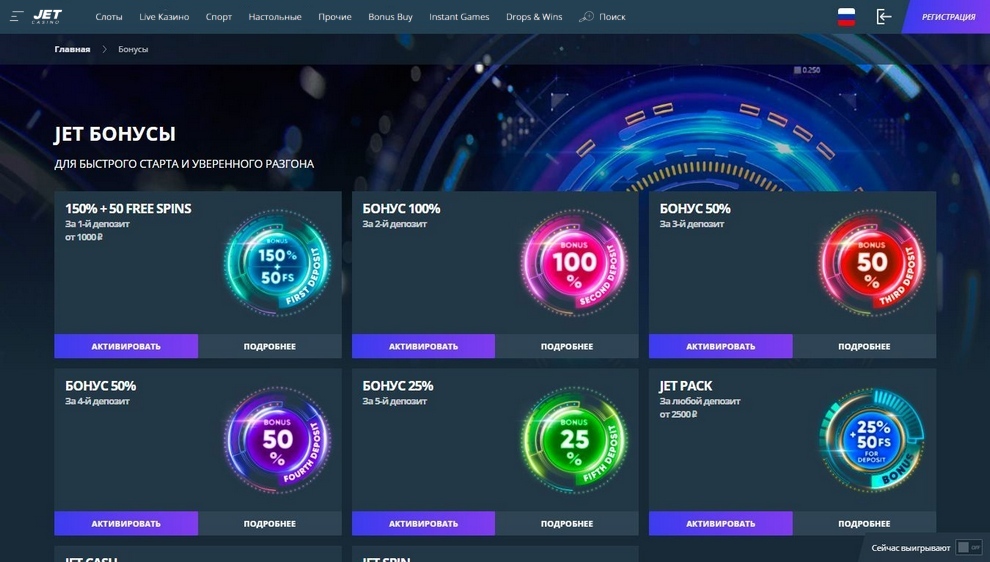Show details for Бонус 100%
The height and width of the screenshot is (562, 990).
[x=566, y=346]
